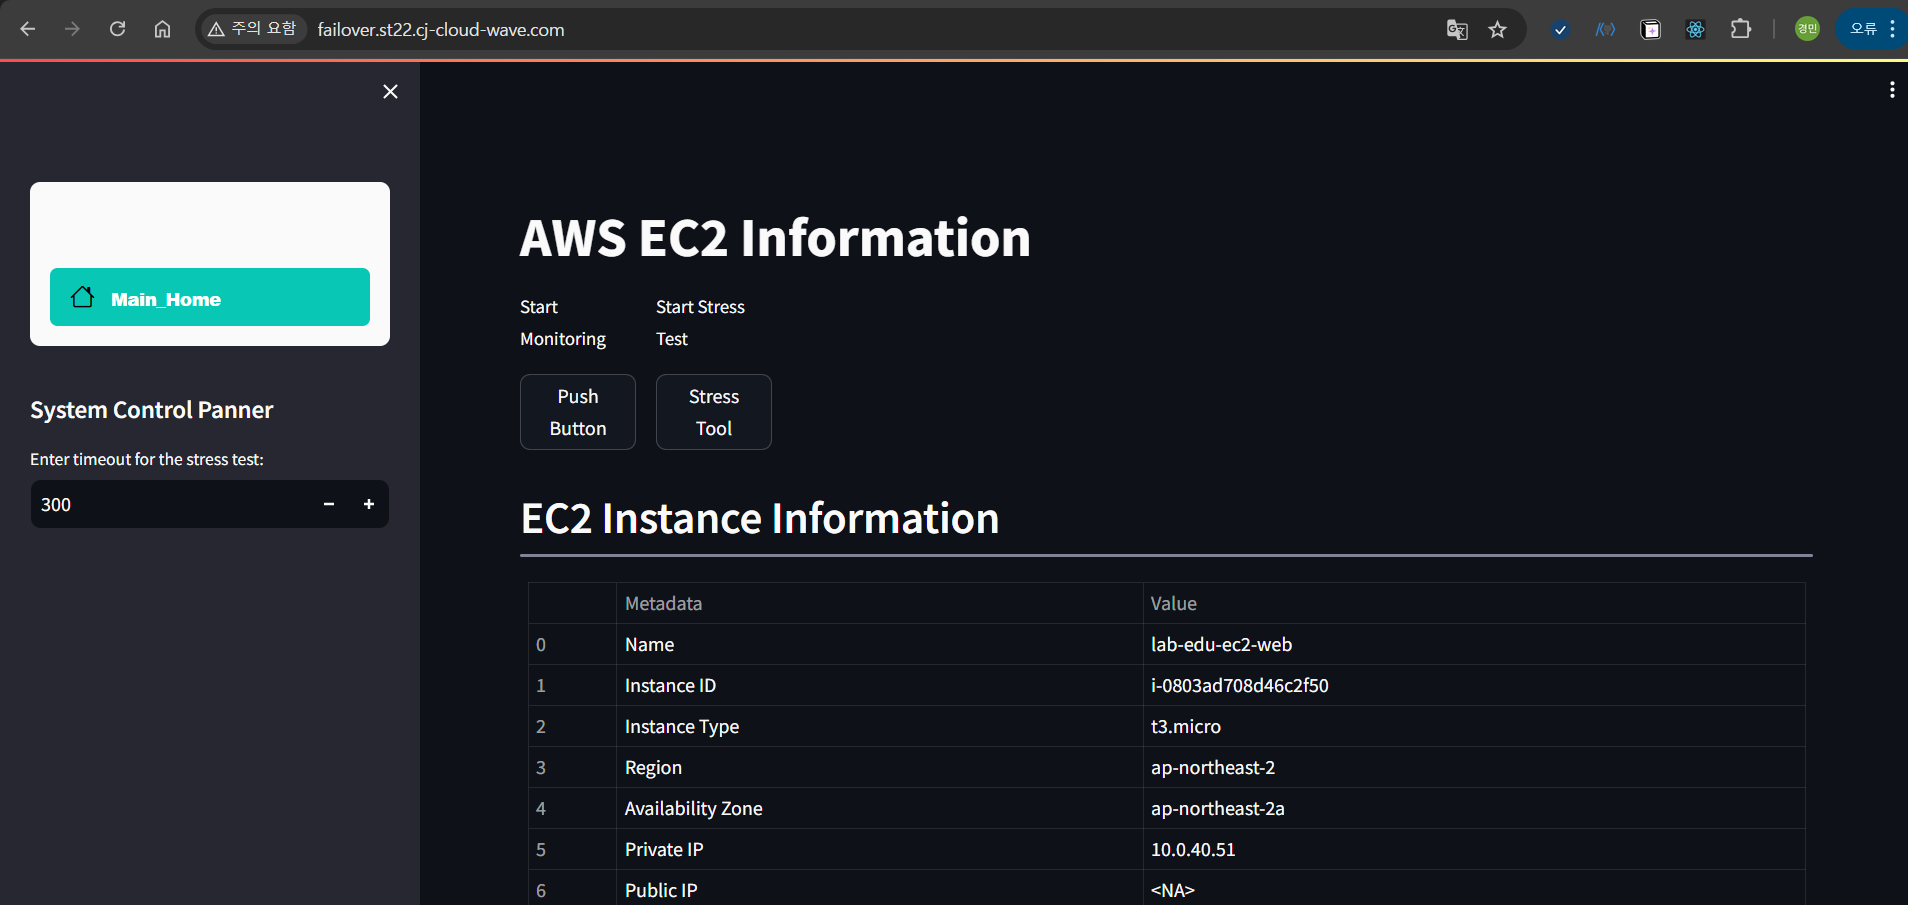Reload the failover page
1908x905 pixels.
117,29
